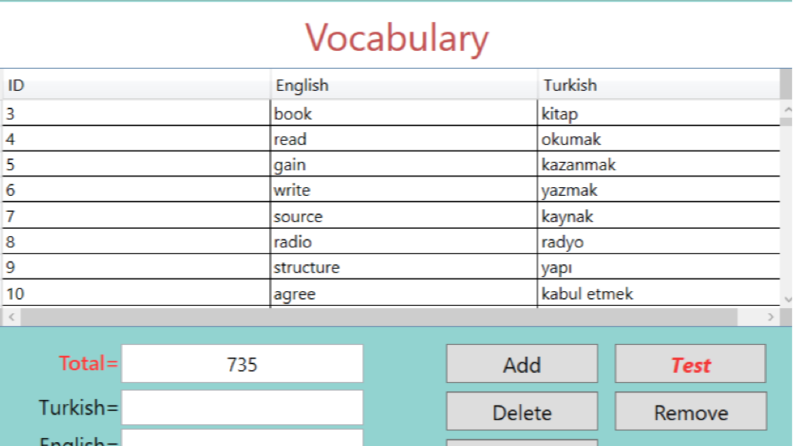Select the cell 'write'
This screenshot has height=446, width=793.
click(404, 190)
